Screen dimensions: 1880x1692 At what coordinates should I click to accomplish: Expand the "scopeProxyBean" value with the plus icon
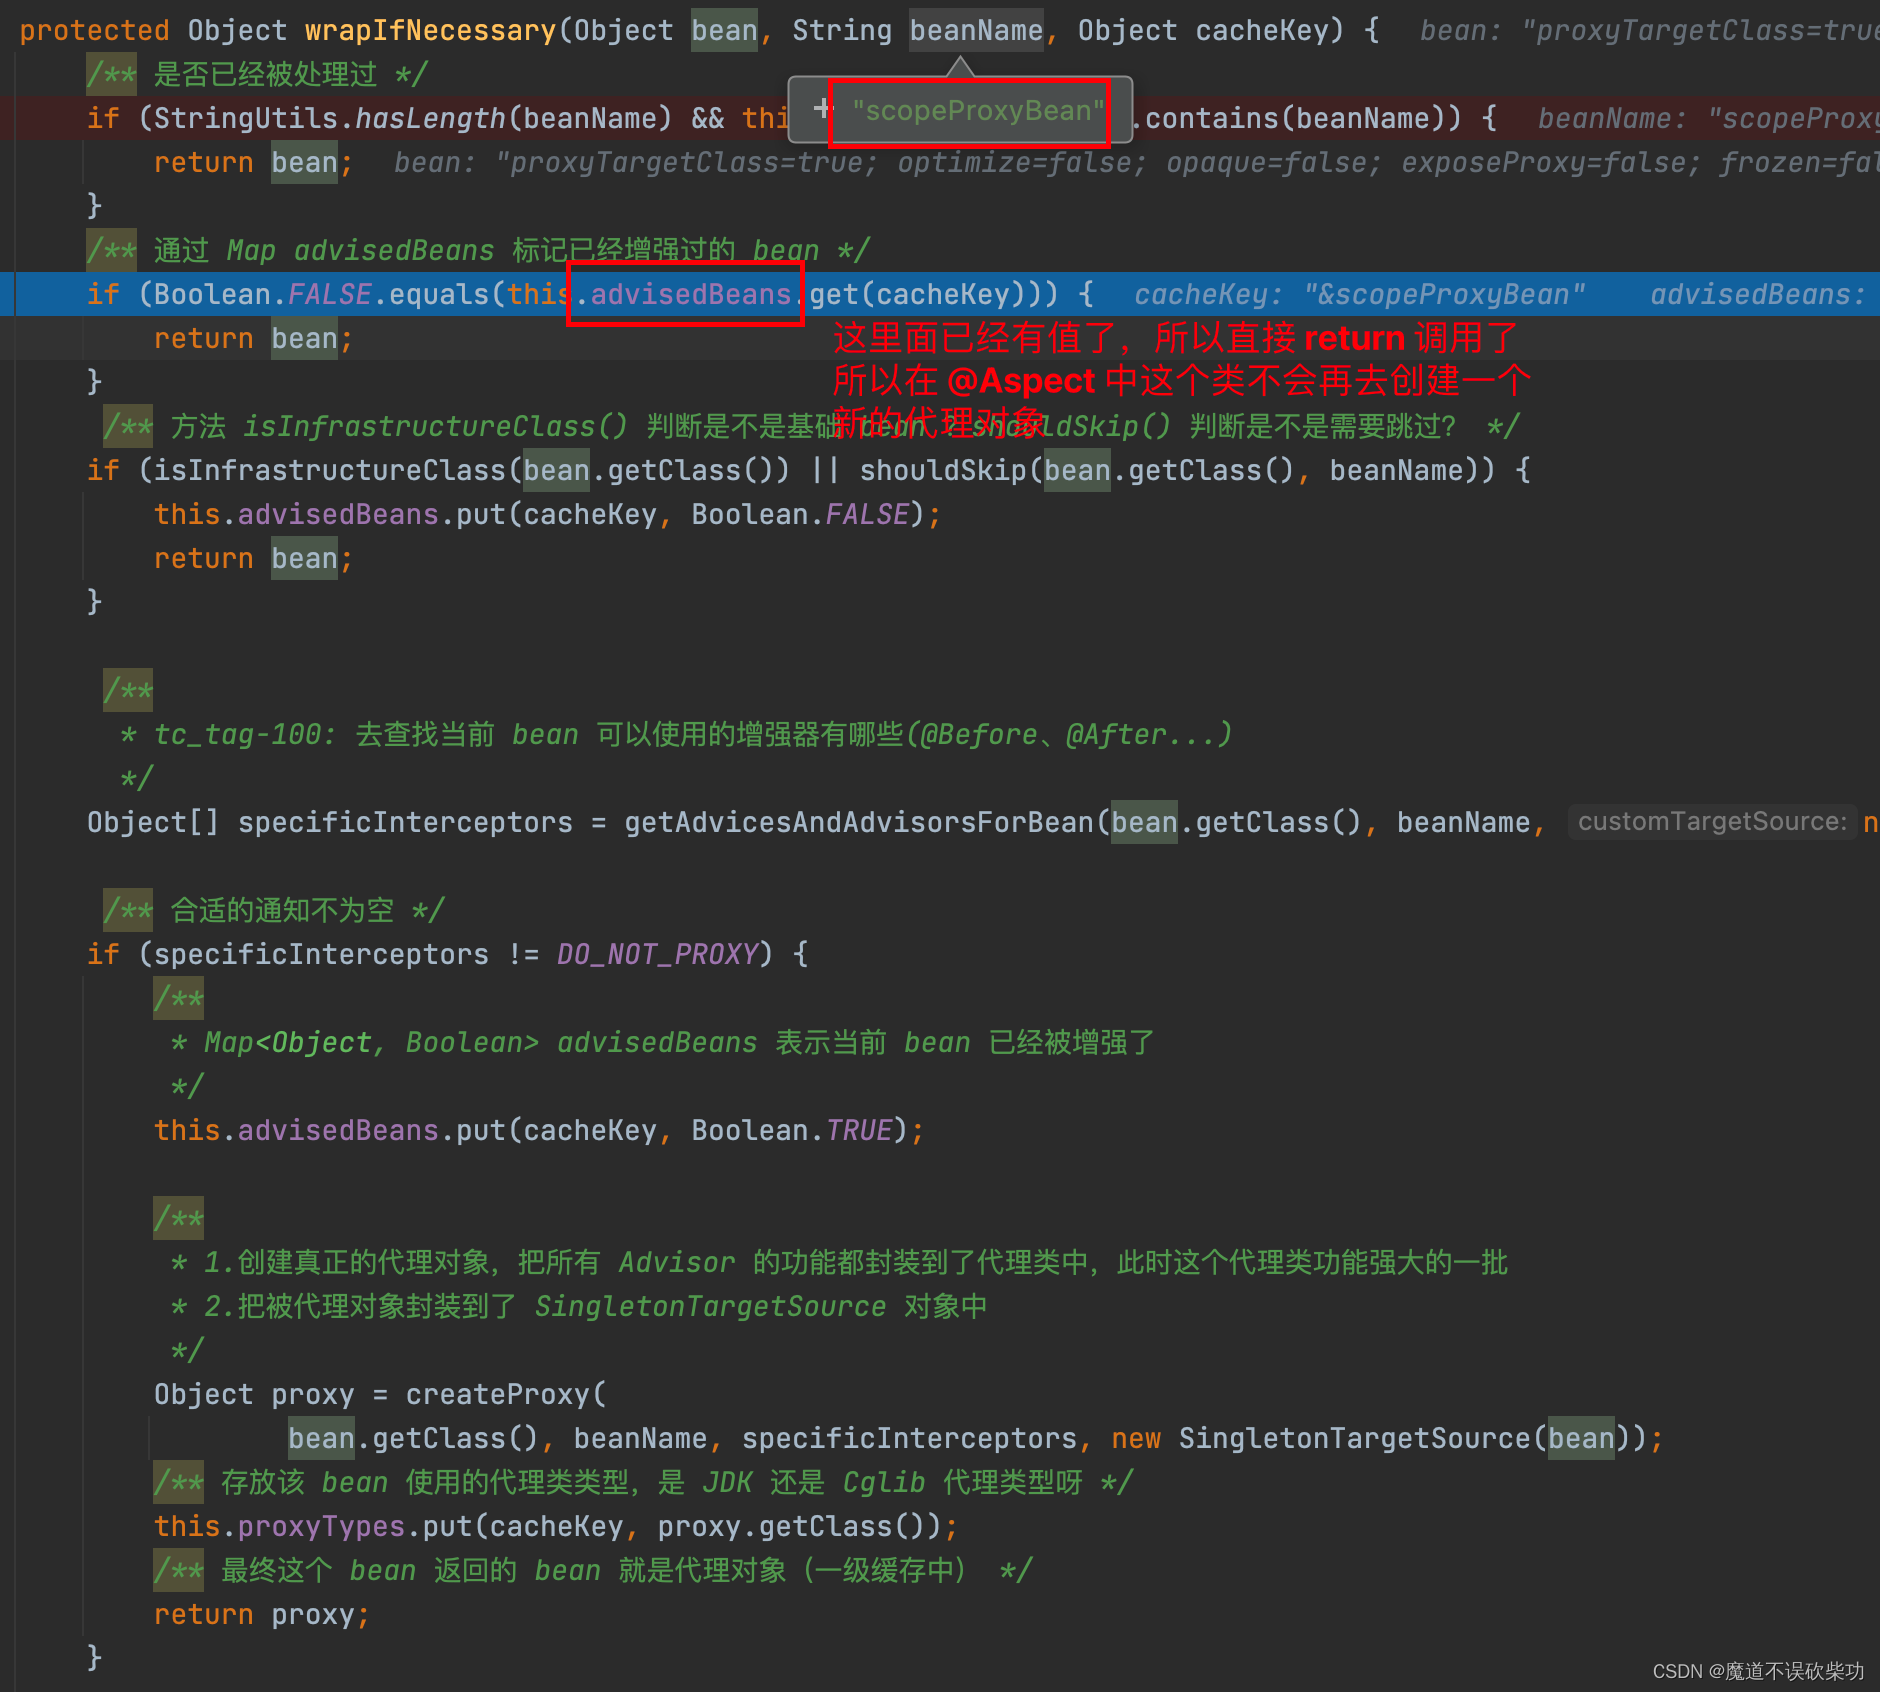click(x=822, y=108)
